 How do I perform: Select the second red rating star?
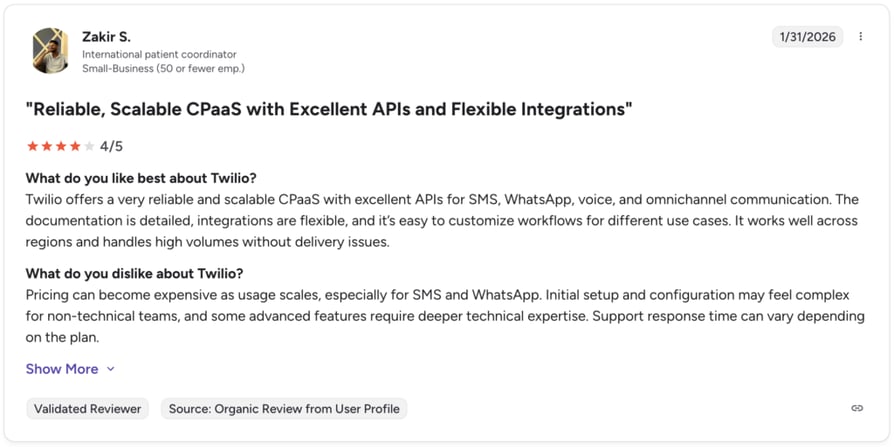[47, 147]
